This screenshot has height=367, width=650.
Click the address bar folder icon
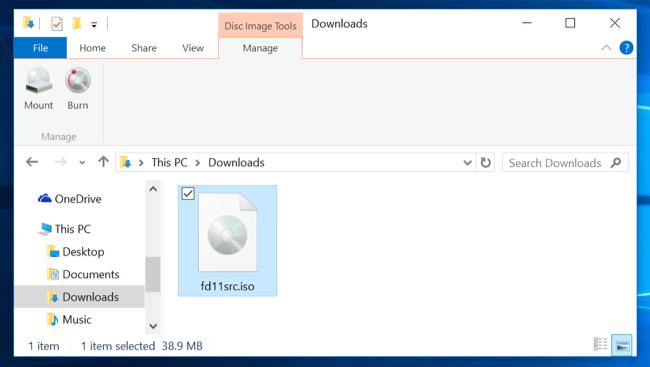[x=125, y=162]
